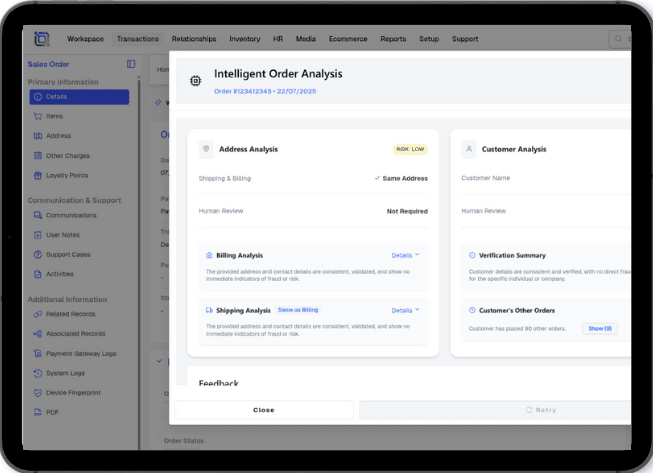This screenshot has width=653, height=473.
Task: Collapse the Sales Order sidebar panel icon
Action: pyautogui.click(x=131, y=64)
